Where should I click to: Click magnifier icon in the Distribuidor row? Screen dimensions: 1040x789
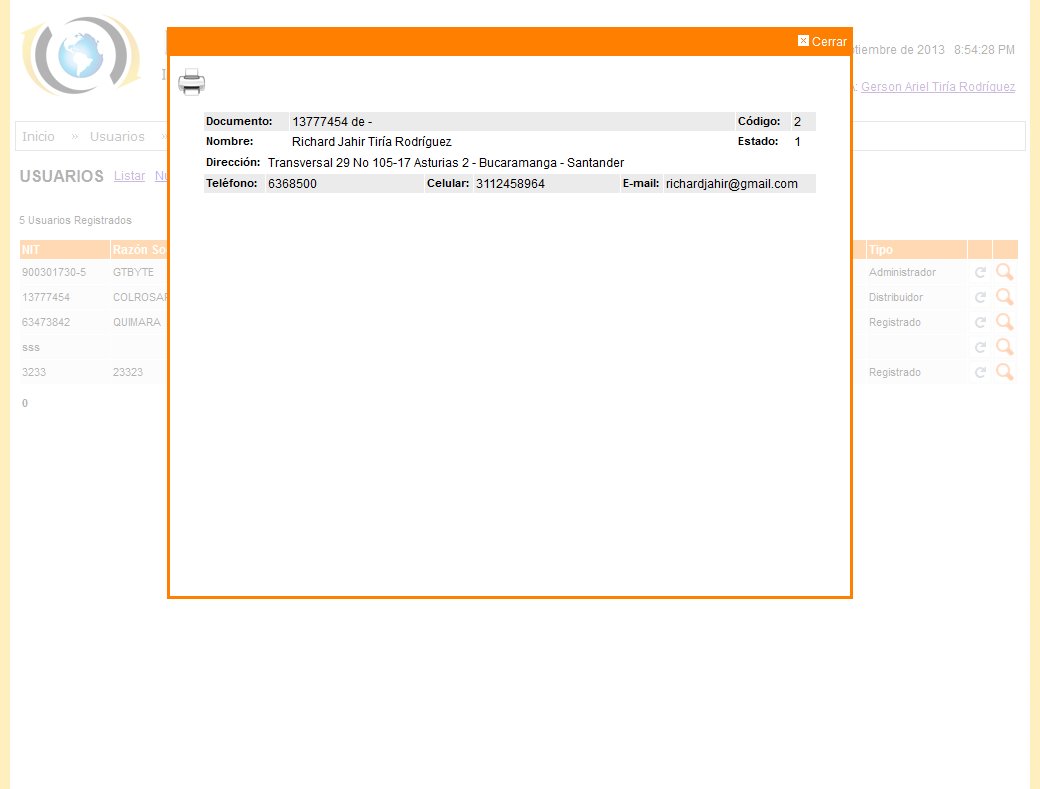[x=1005, y=297]
